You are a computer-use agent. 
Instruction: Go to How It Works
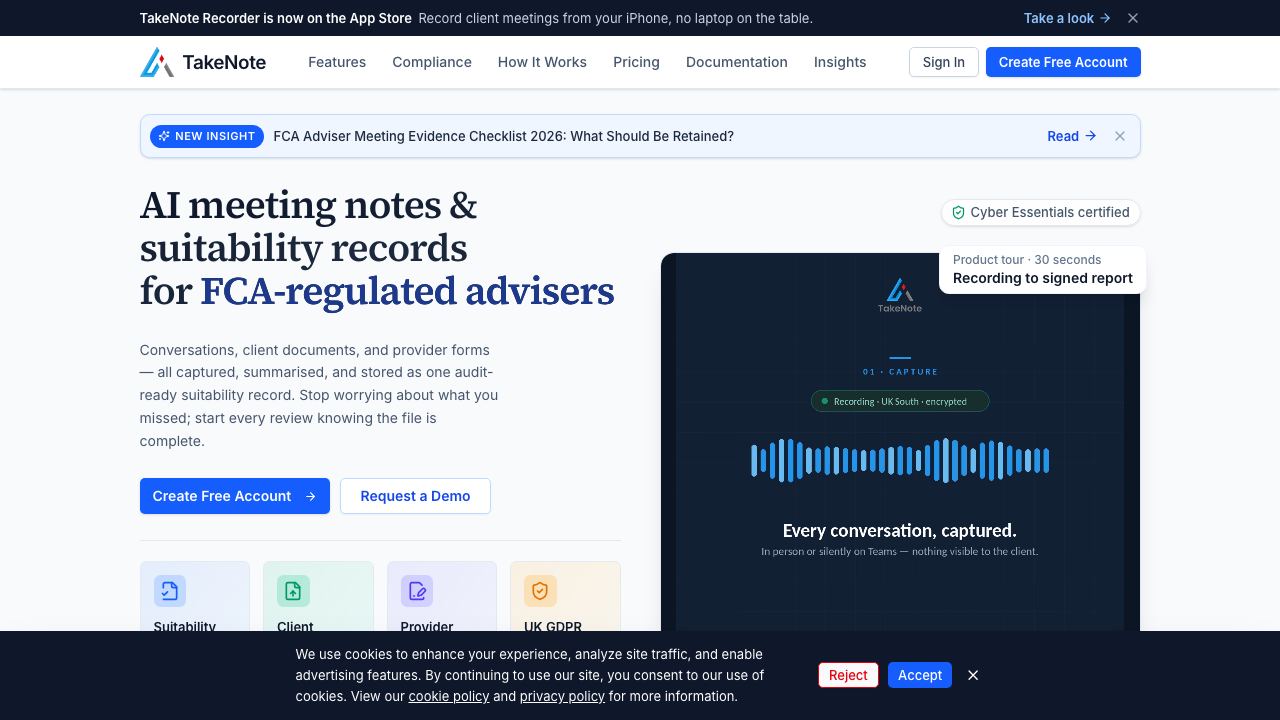[x=542, y=62]
